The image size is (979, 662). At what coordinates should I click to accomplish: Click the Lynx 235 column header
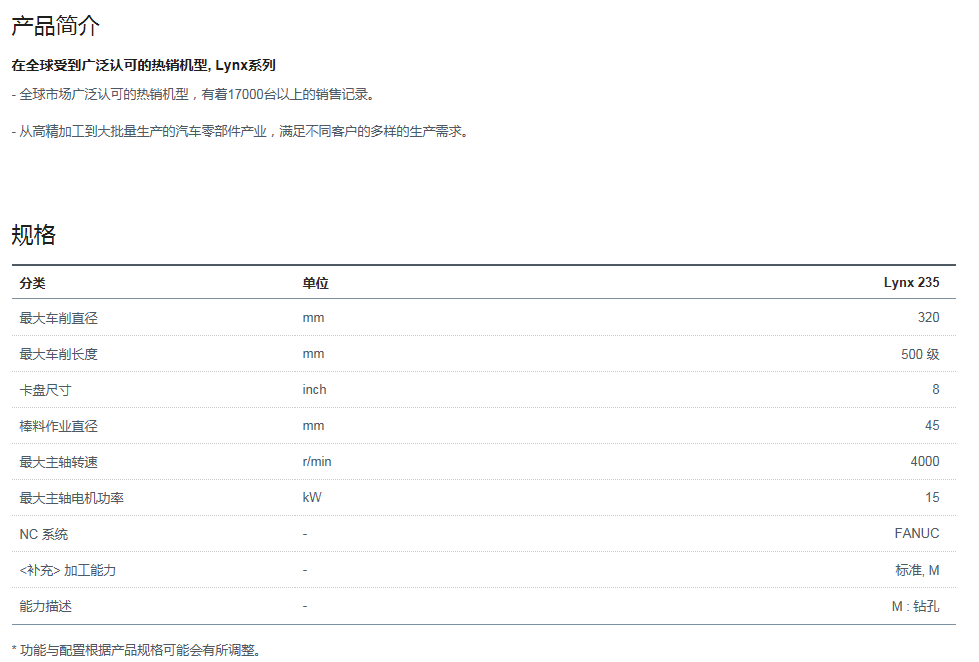pyautogui.click(x=911, y=282)
